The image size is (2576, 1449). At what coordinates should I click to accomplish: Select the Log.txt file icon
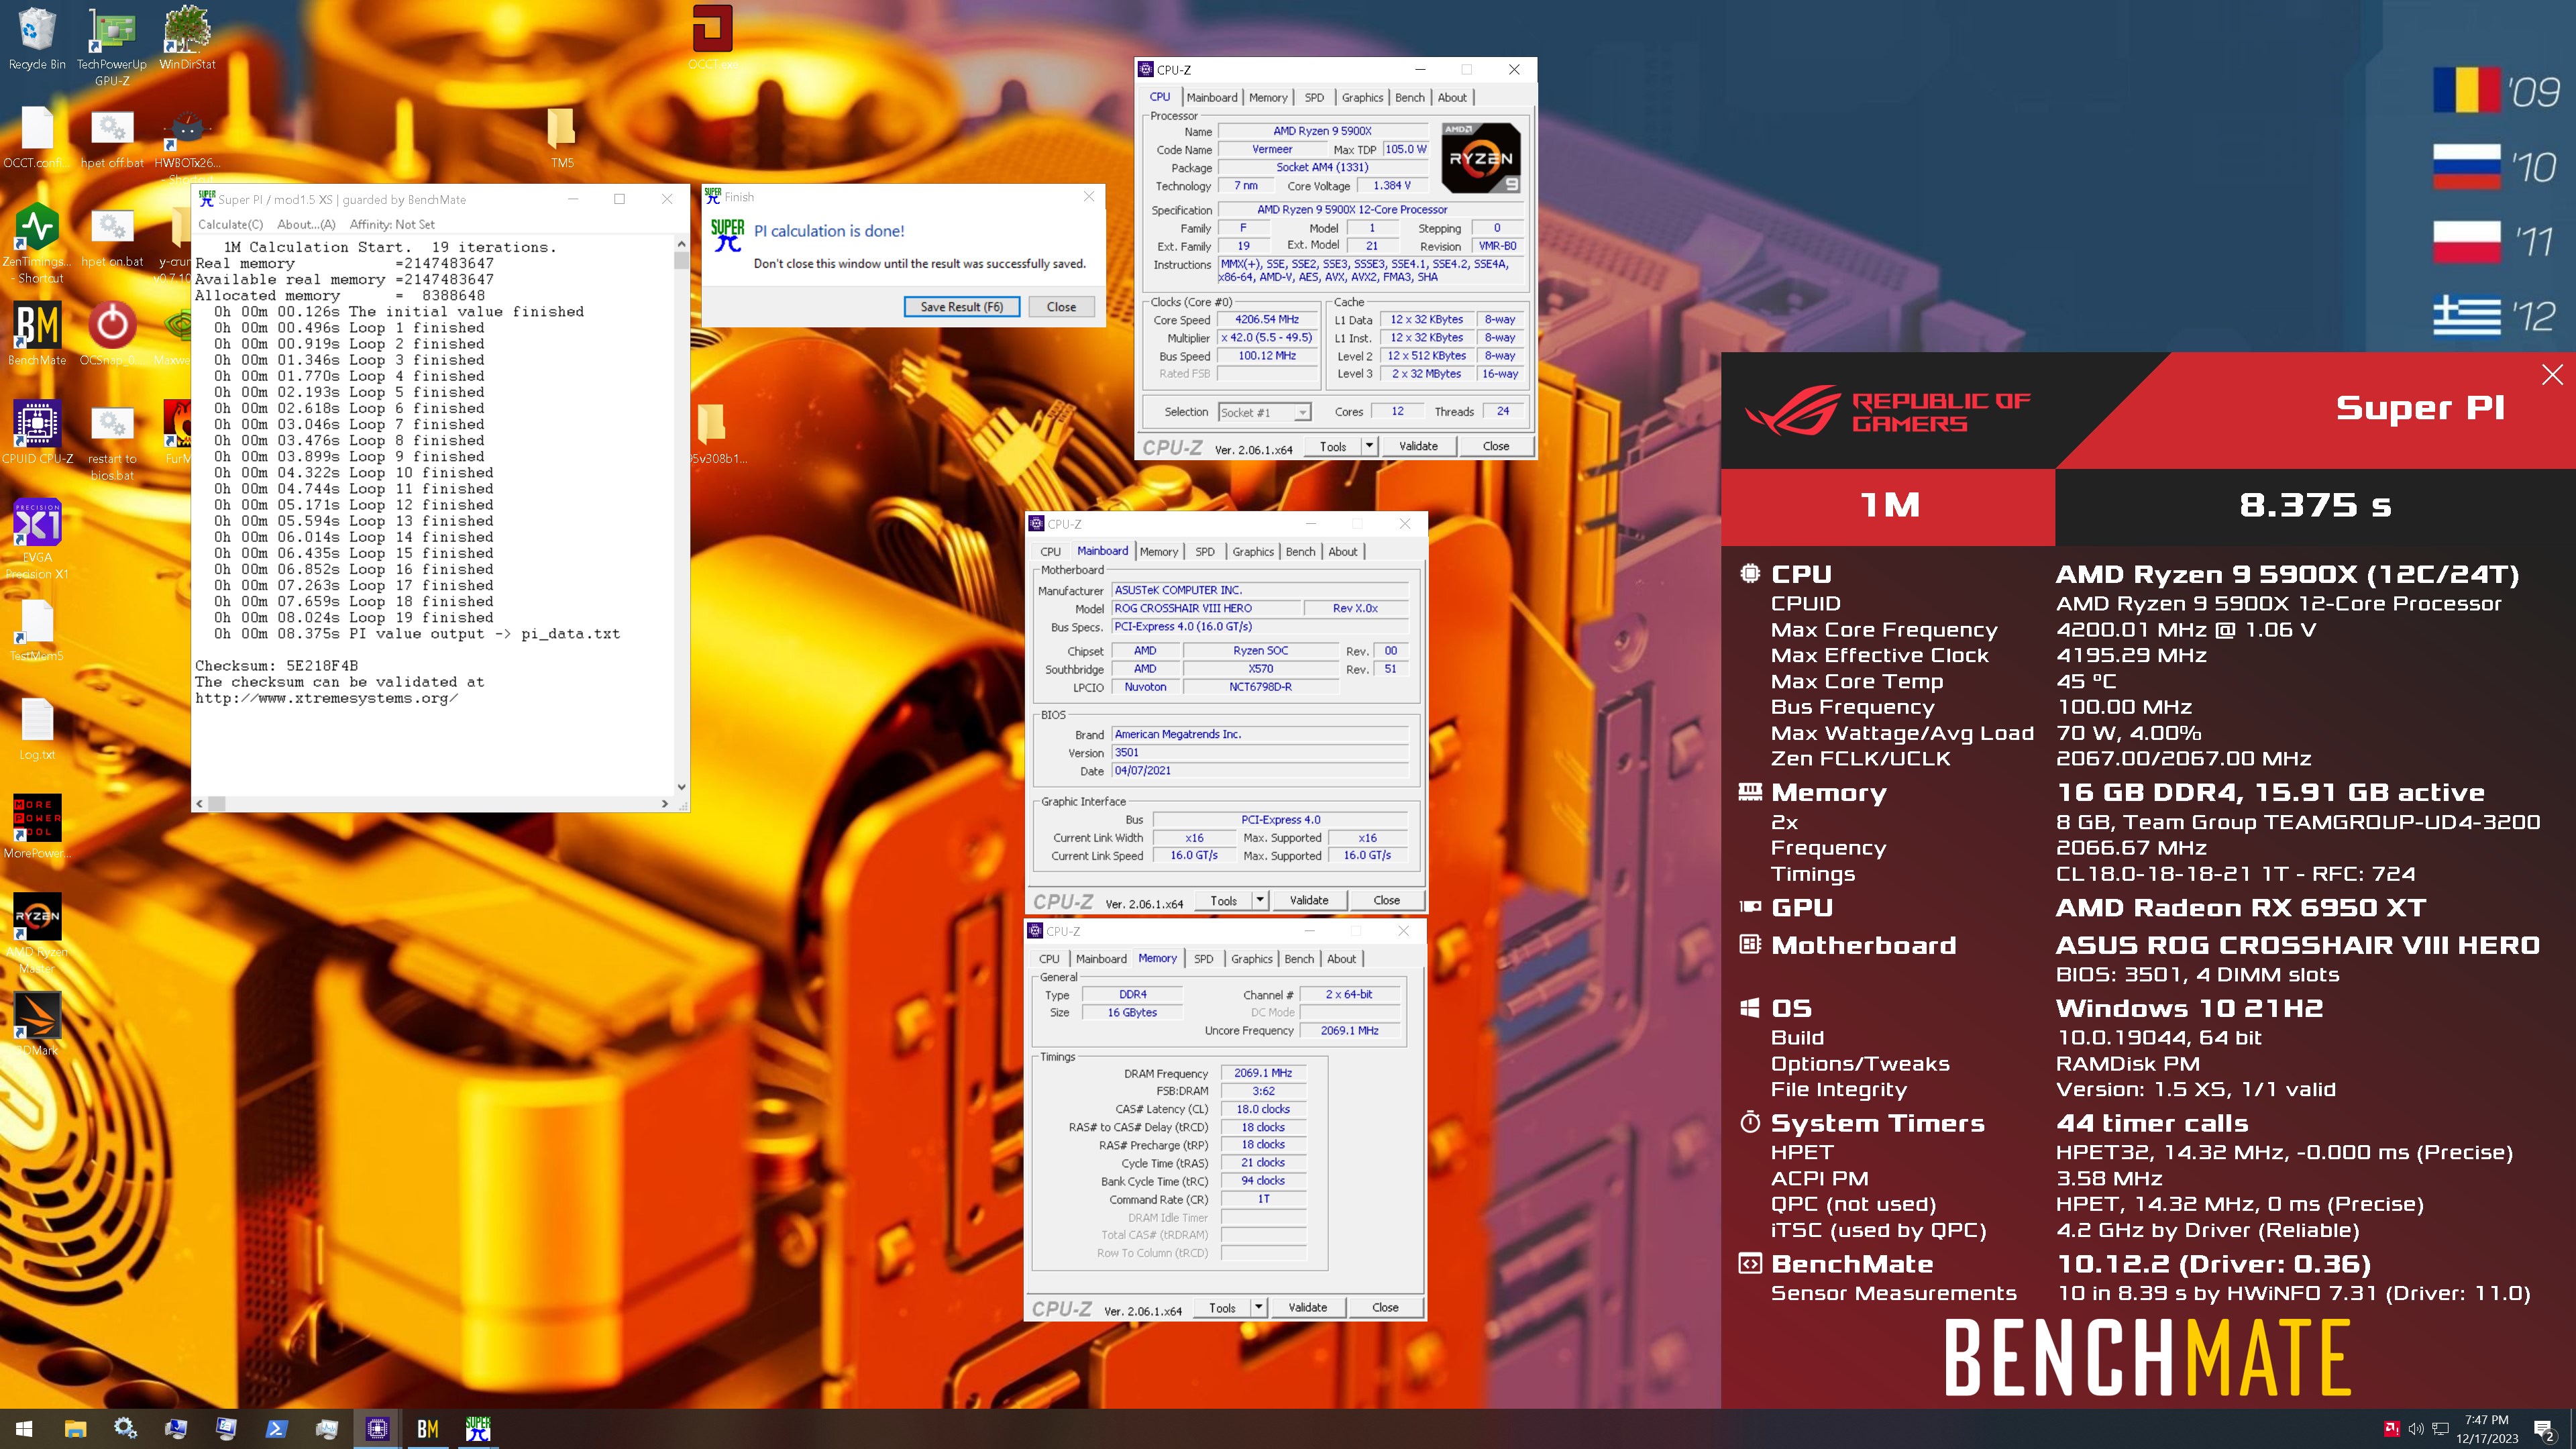tap(37, 730)
